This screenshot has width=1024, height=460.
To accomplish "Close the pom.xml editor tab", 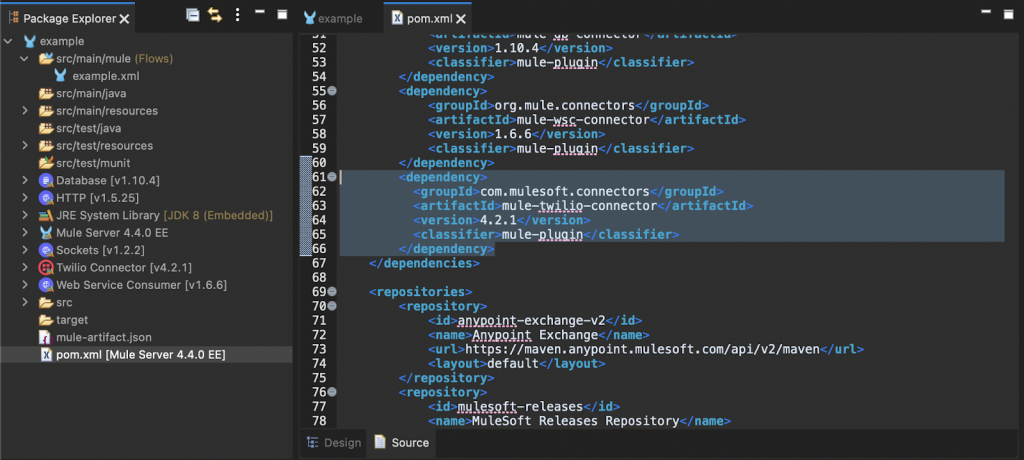I will (461, 19).
